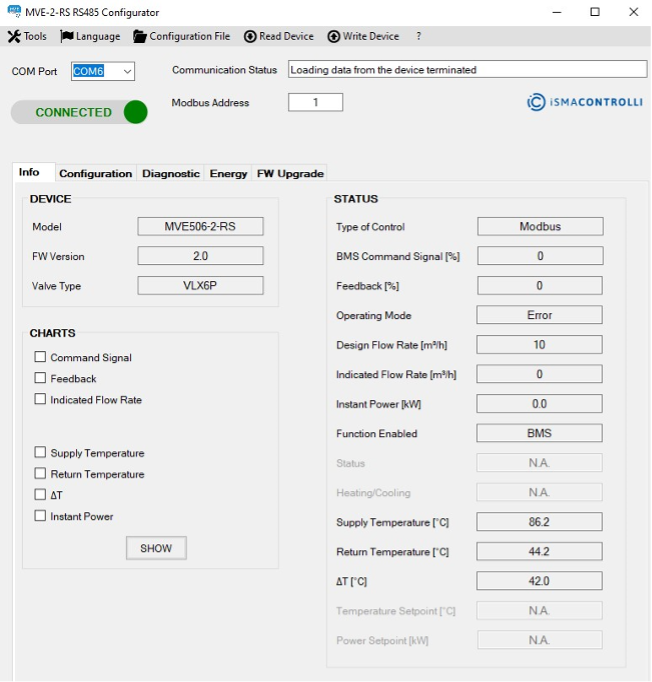
Task: Click the green connection status indicator
Action: 135,112
